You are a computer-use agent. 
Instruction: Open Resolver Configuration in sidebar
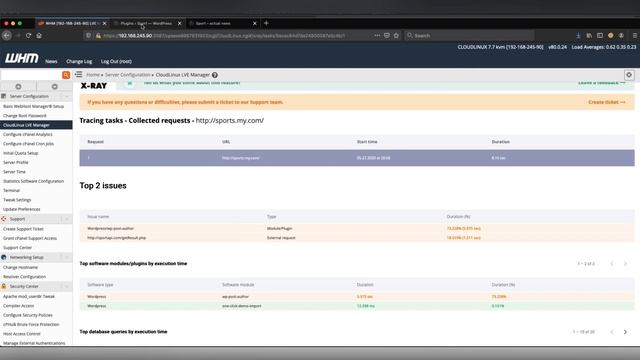(24, 277)
